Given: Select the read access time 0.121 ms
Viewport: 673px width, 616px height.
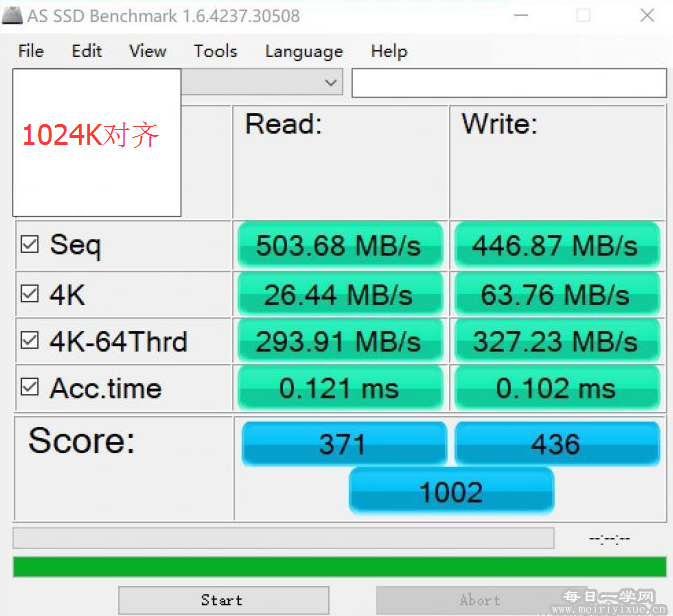Looking at the screenshot, I should pos(340,388).
